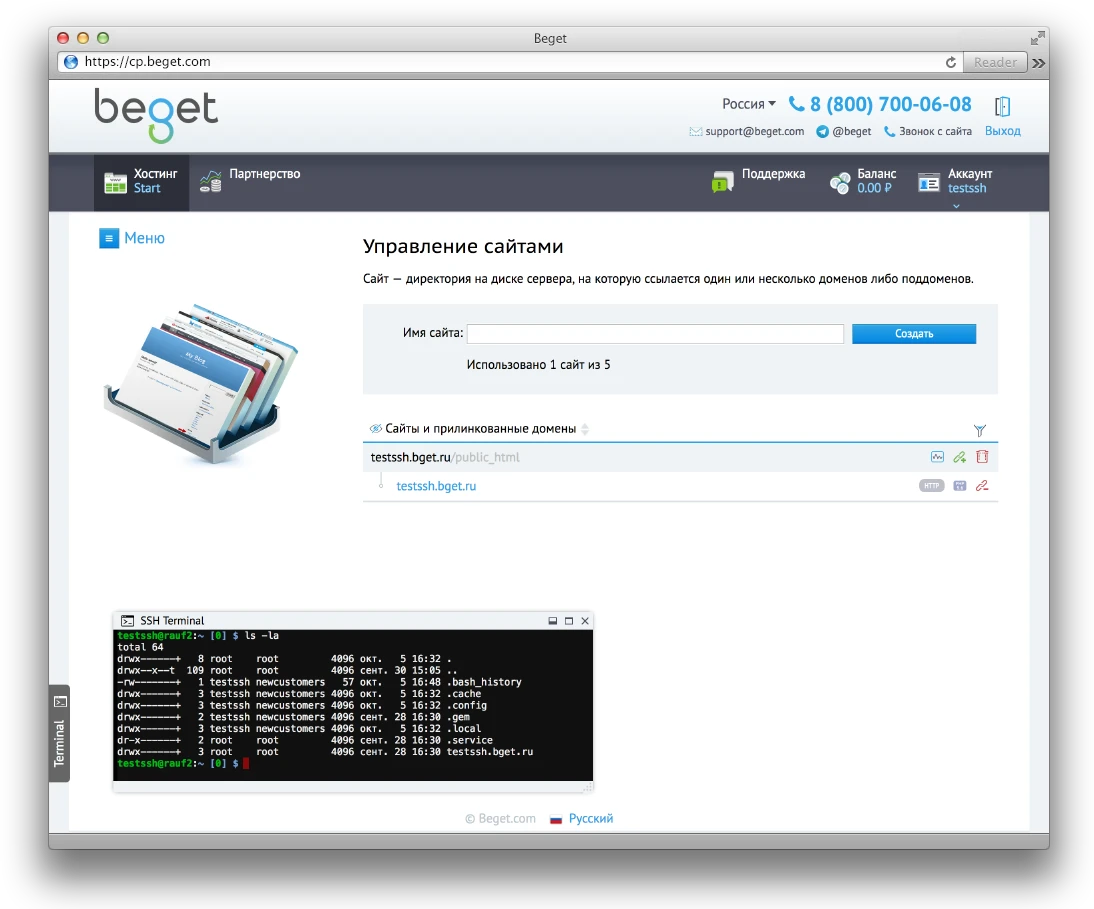The height and width of the screenshot is (909, 1094).
Task: Open the Хостинг Start menu tab
Action: [x=141, y=181]
